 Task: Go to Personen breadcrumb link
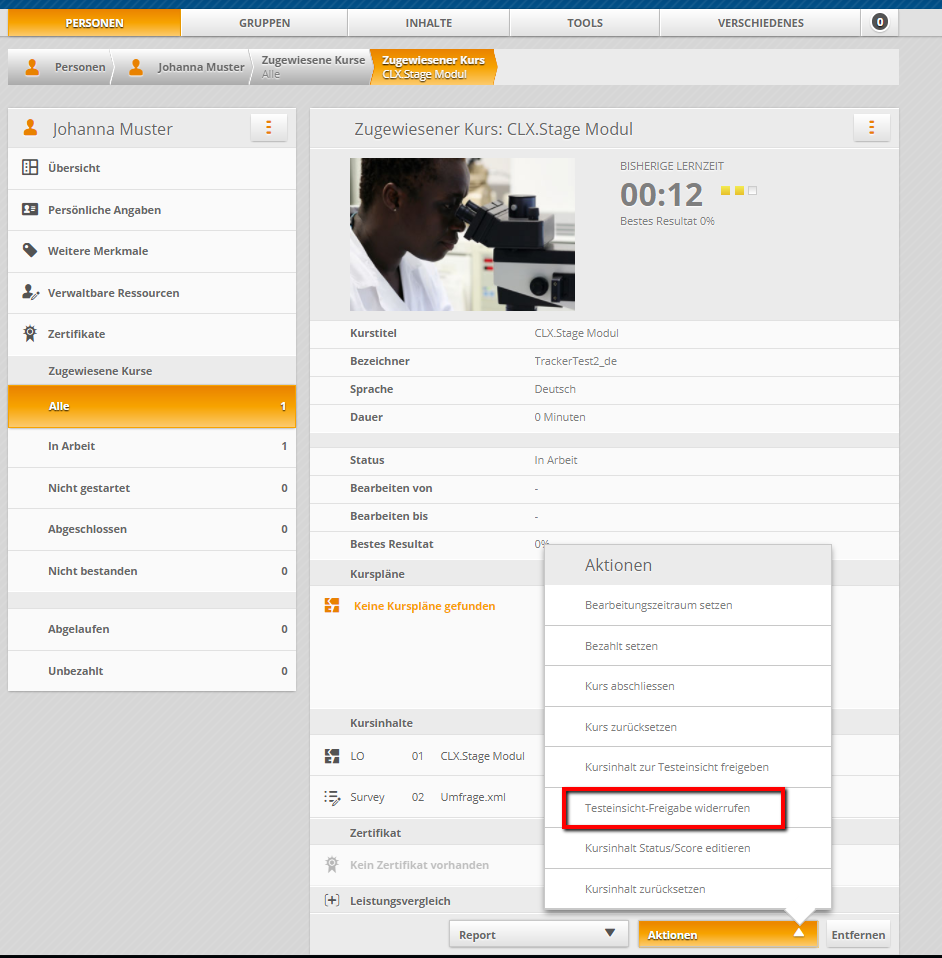point(80,67)
